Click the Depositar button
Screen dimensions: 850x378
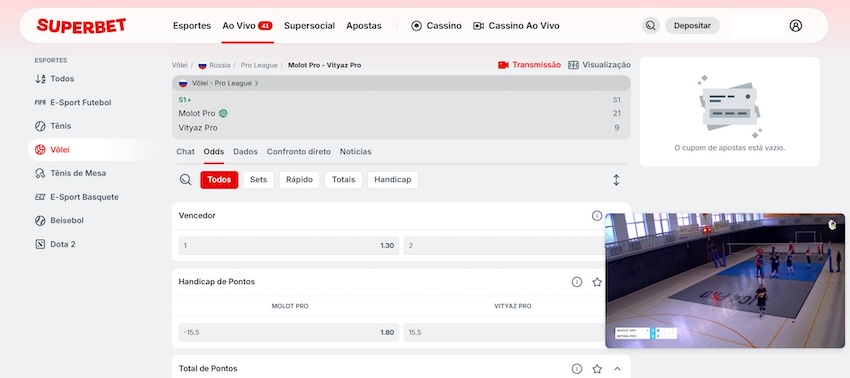coord(692,25)
